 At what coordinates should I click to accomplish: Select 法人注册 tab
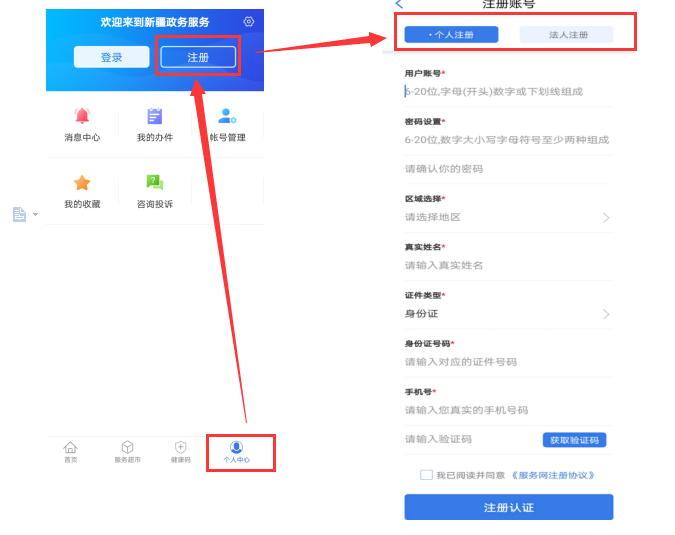pos(567,34)
